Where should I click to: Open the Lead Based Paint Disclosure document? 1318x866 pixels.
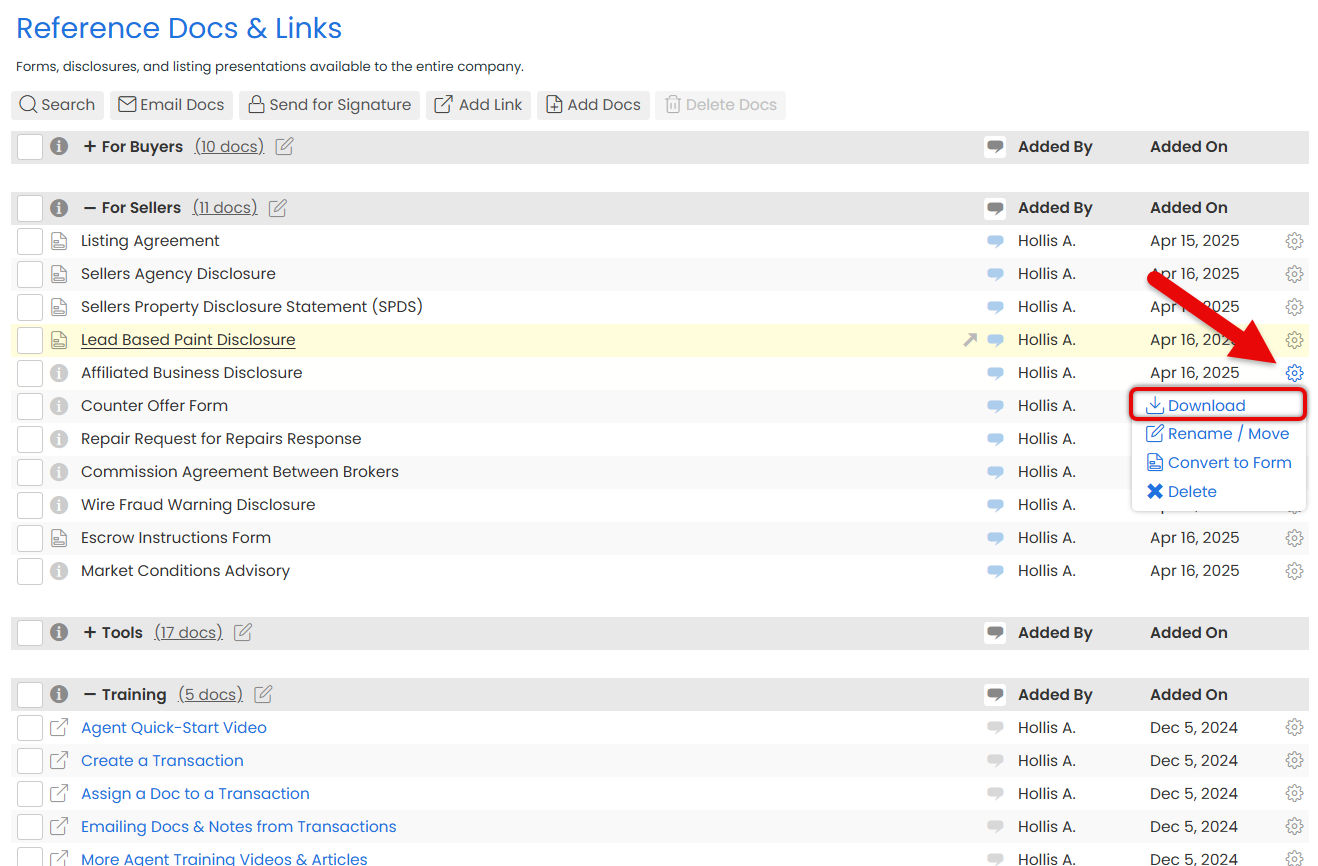click(x=188, y=340)
